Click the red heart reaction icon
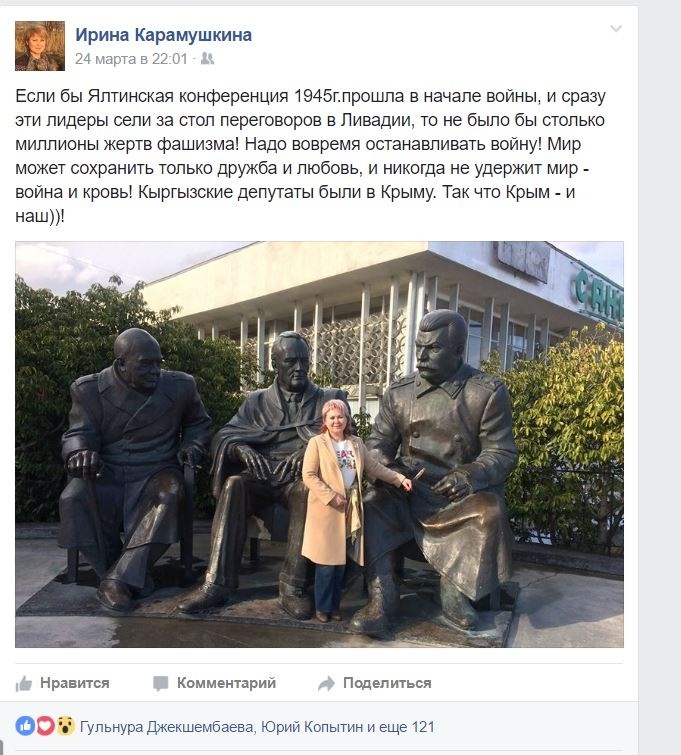The height and width of the screenshot is (755, 681). [x=45, y=725]
